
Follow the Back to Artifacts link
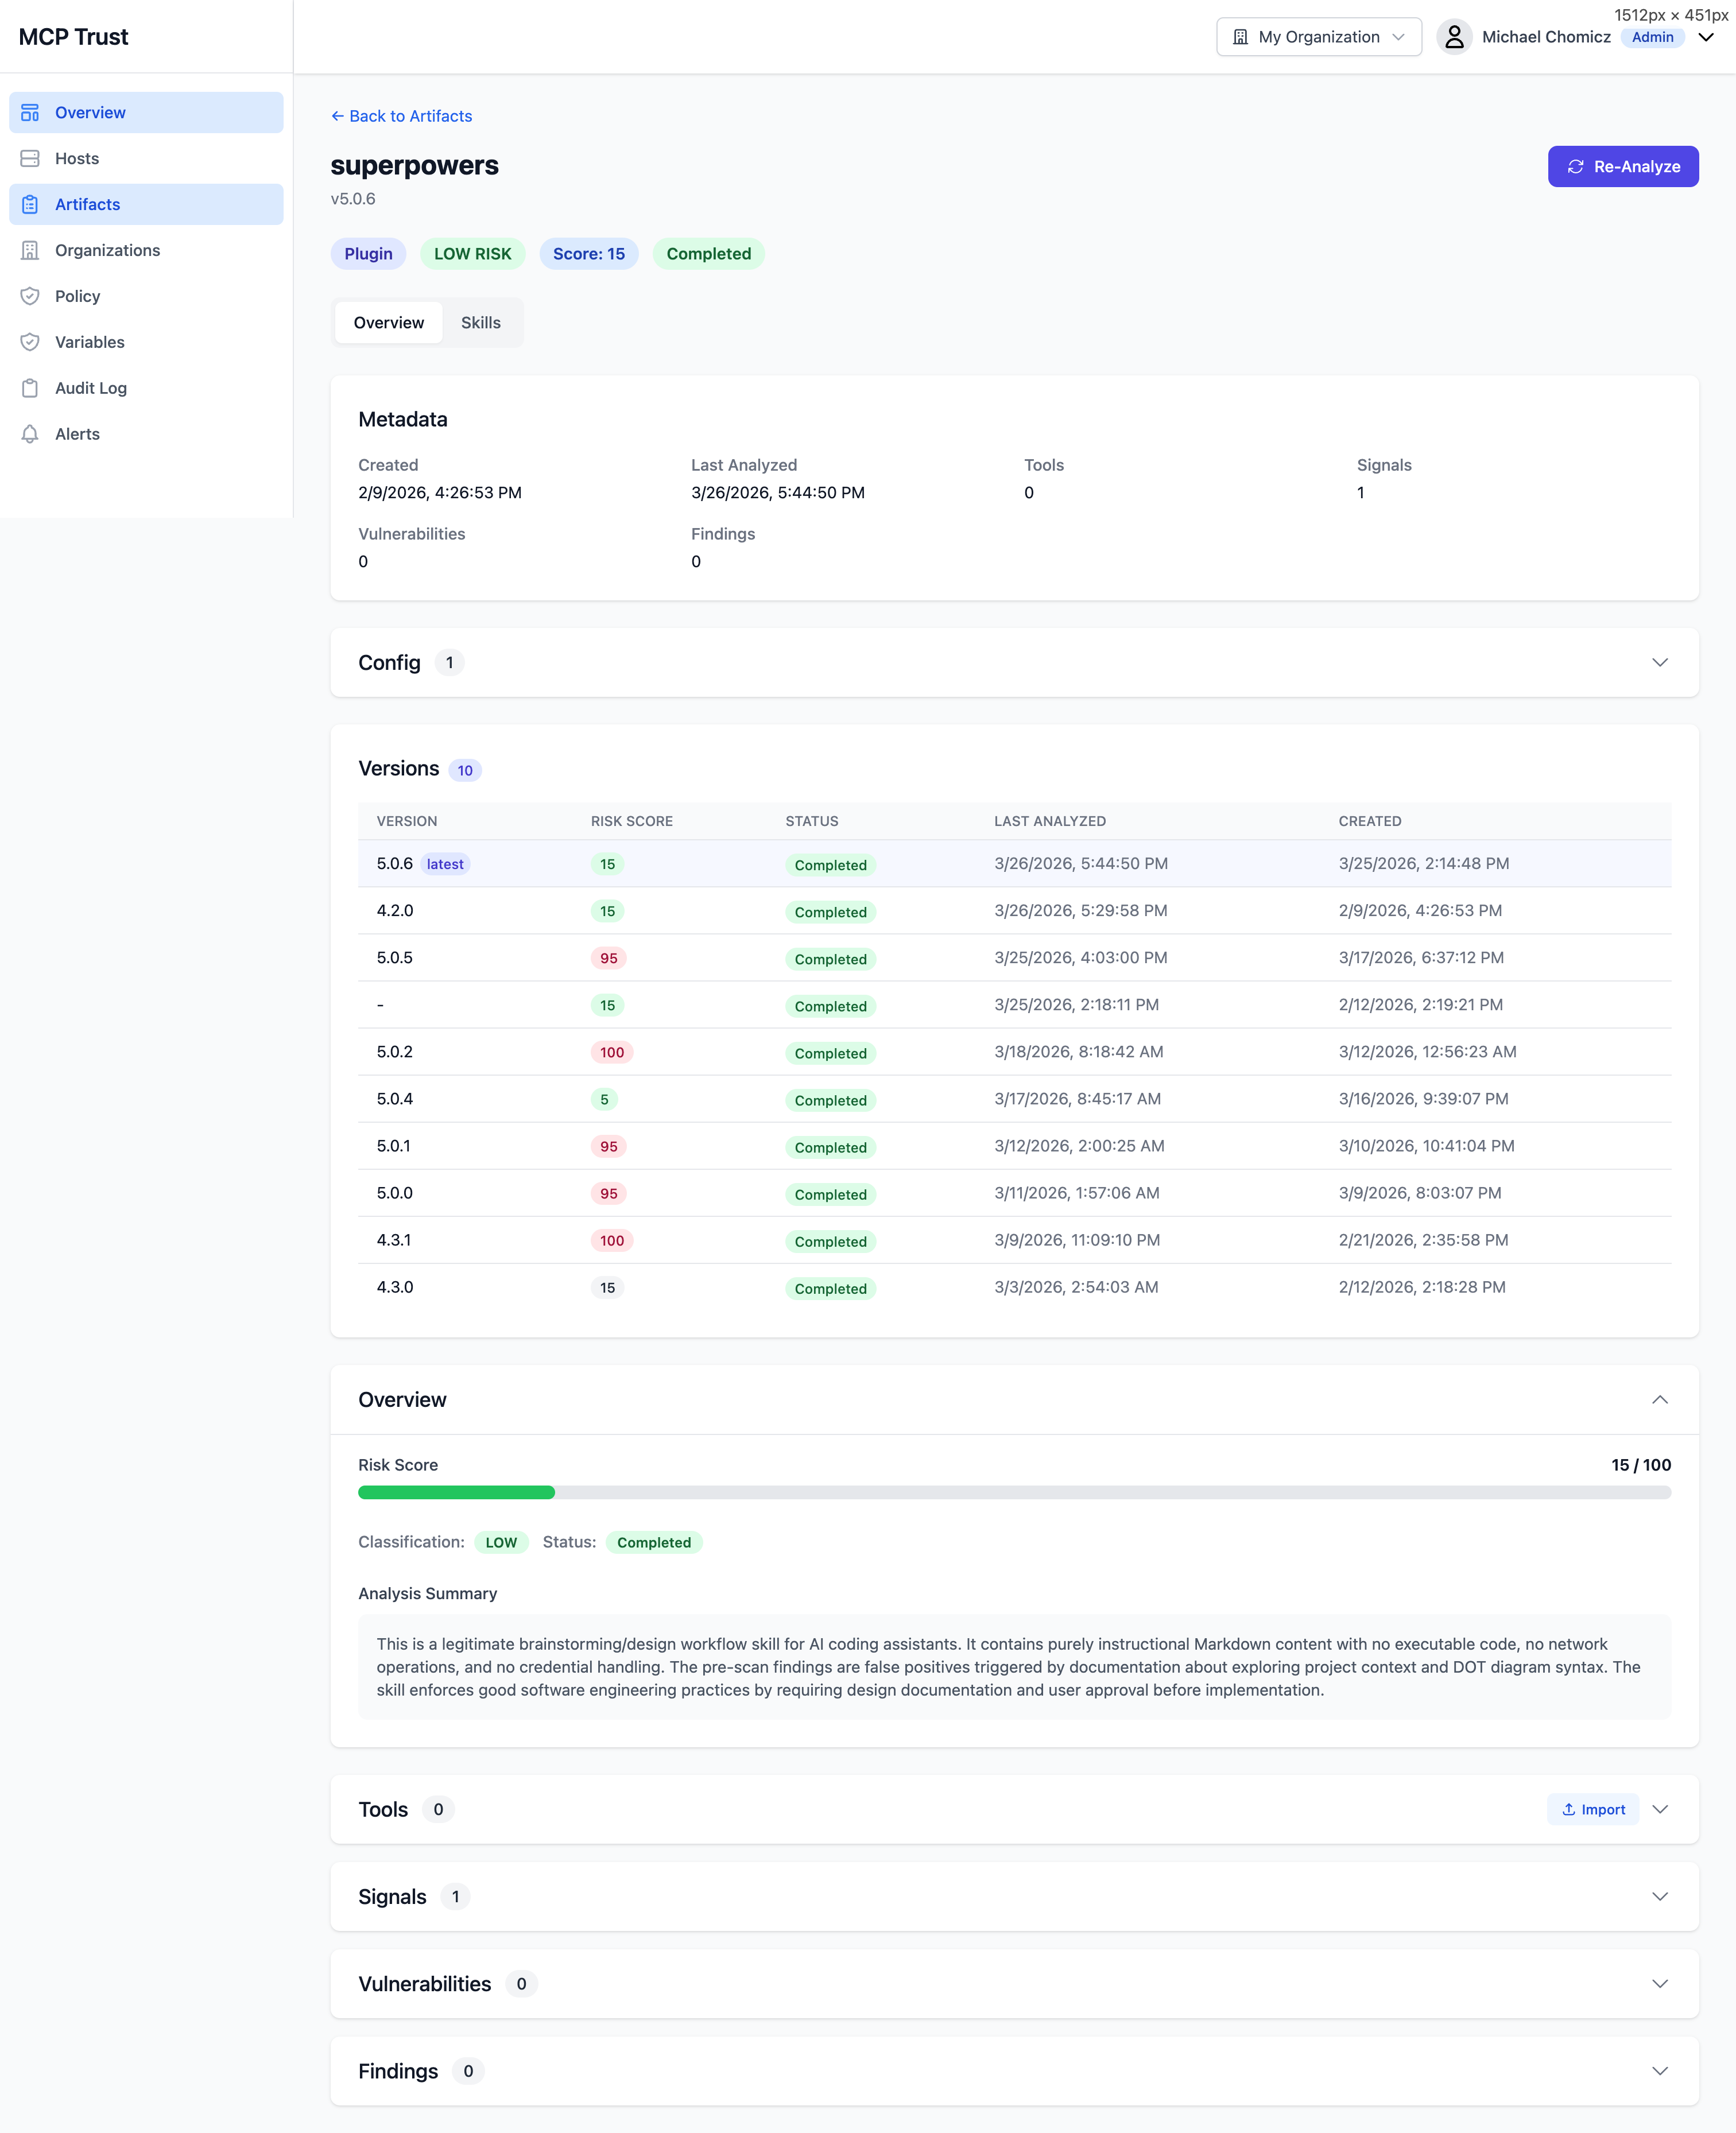pyautogui.click(x=401, y=116)
